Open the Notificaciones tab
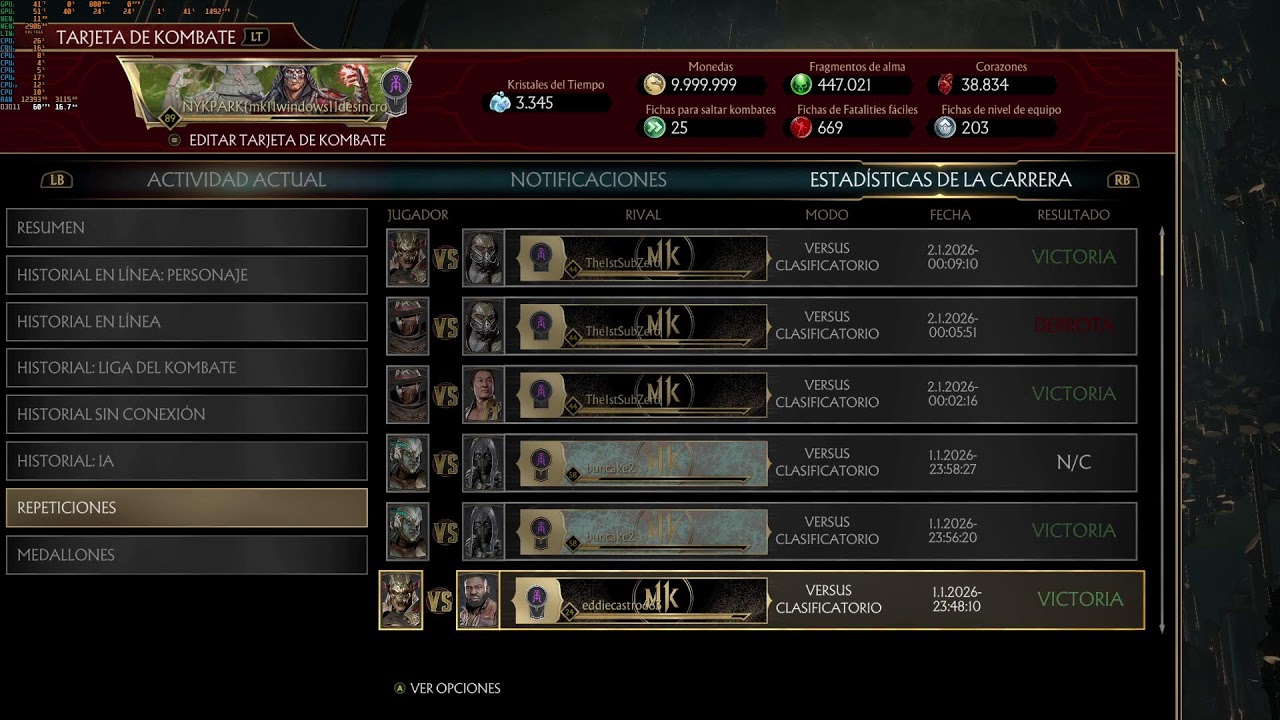This screenshot has height=720, width=1280. [588, 180]
